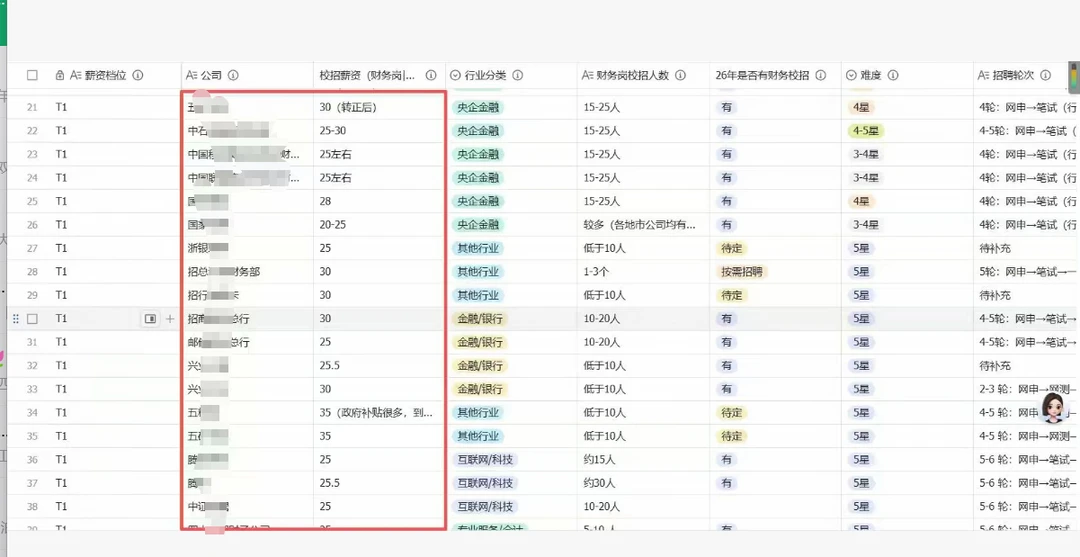Select the 3-4星 tag in row 23
This screenshot has width=1080, height=557.
coord(866,154)
